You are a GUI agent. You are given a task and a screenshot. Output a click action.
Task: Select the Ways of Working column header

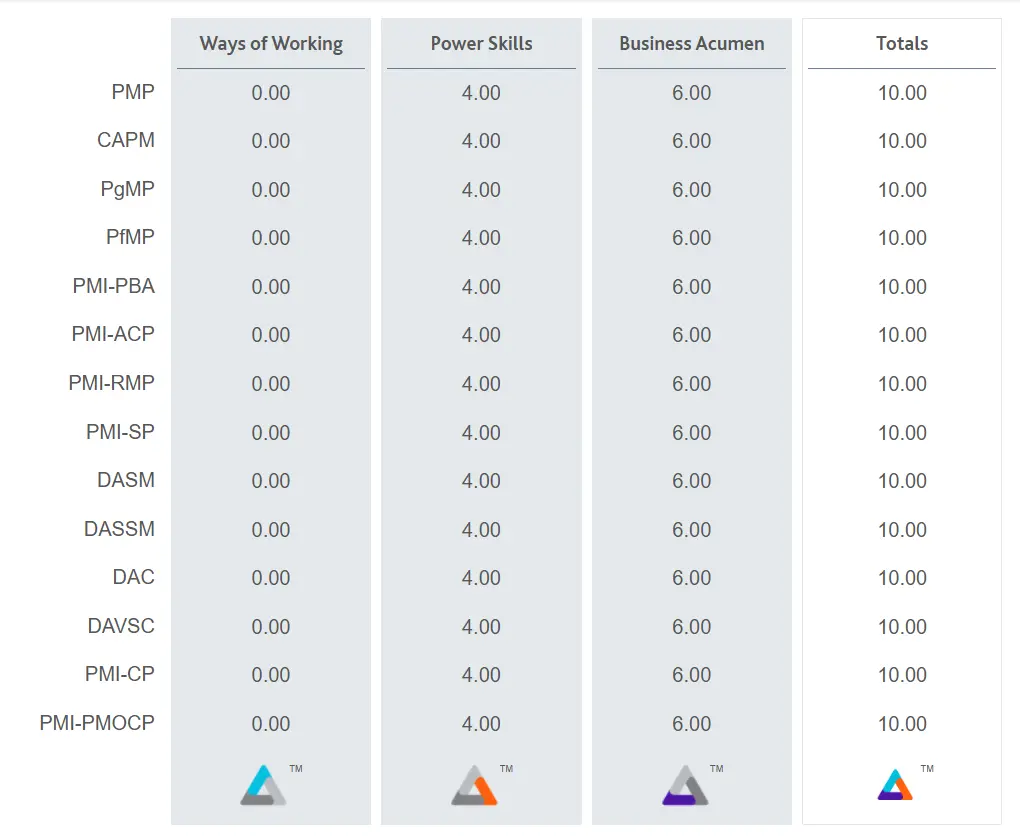(x=271, y=44)
